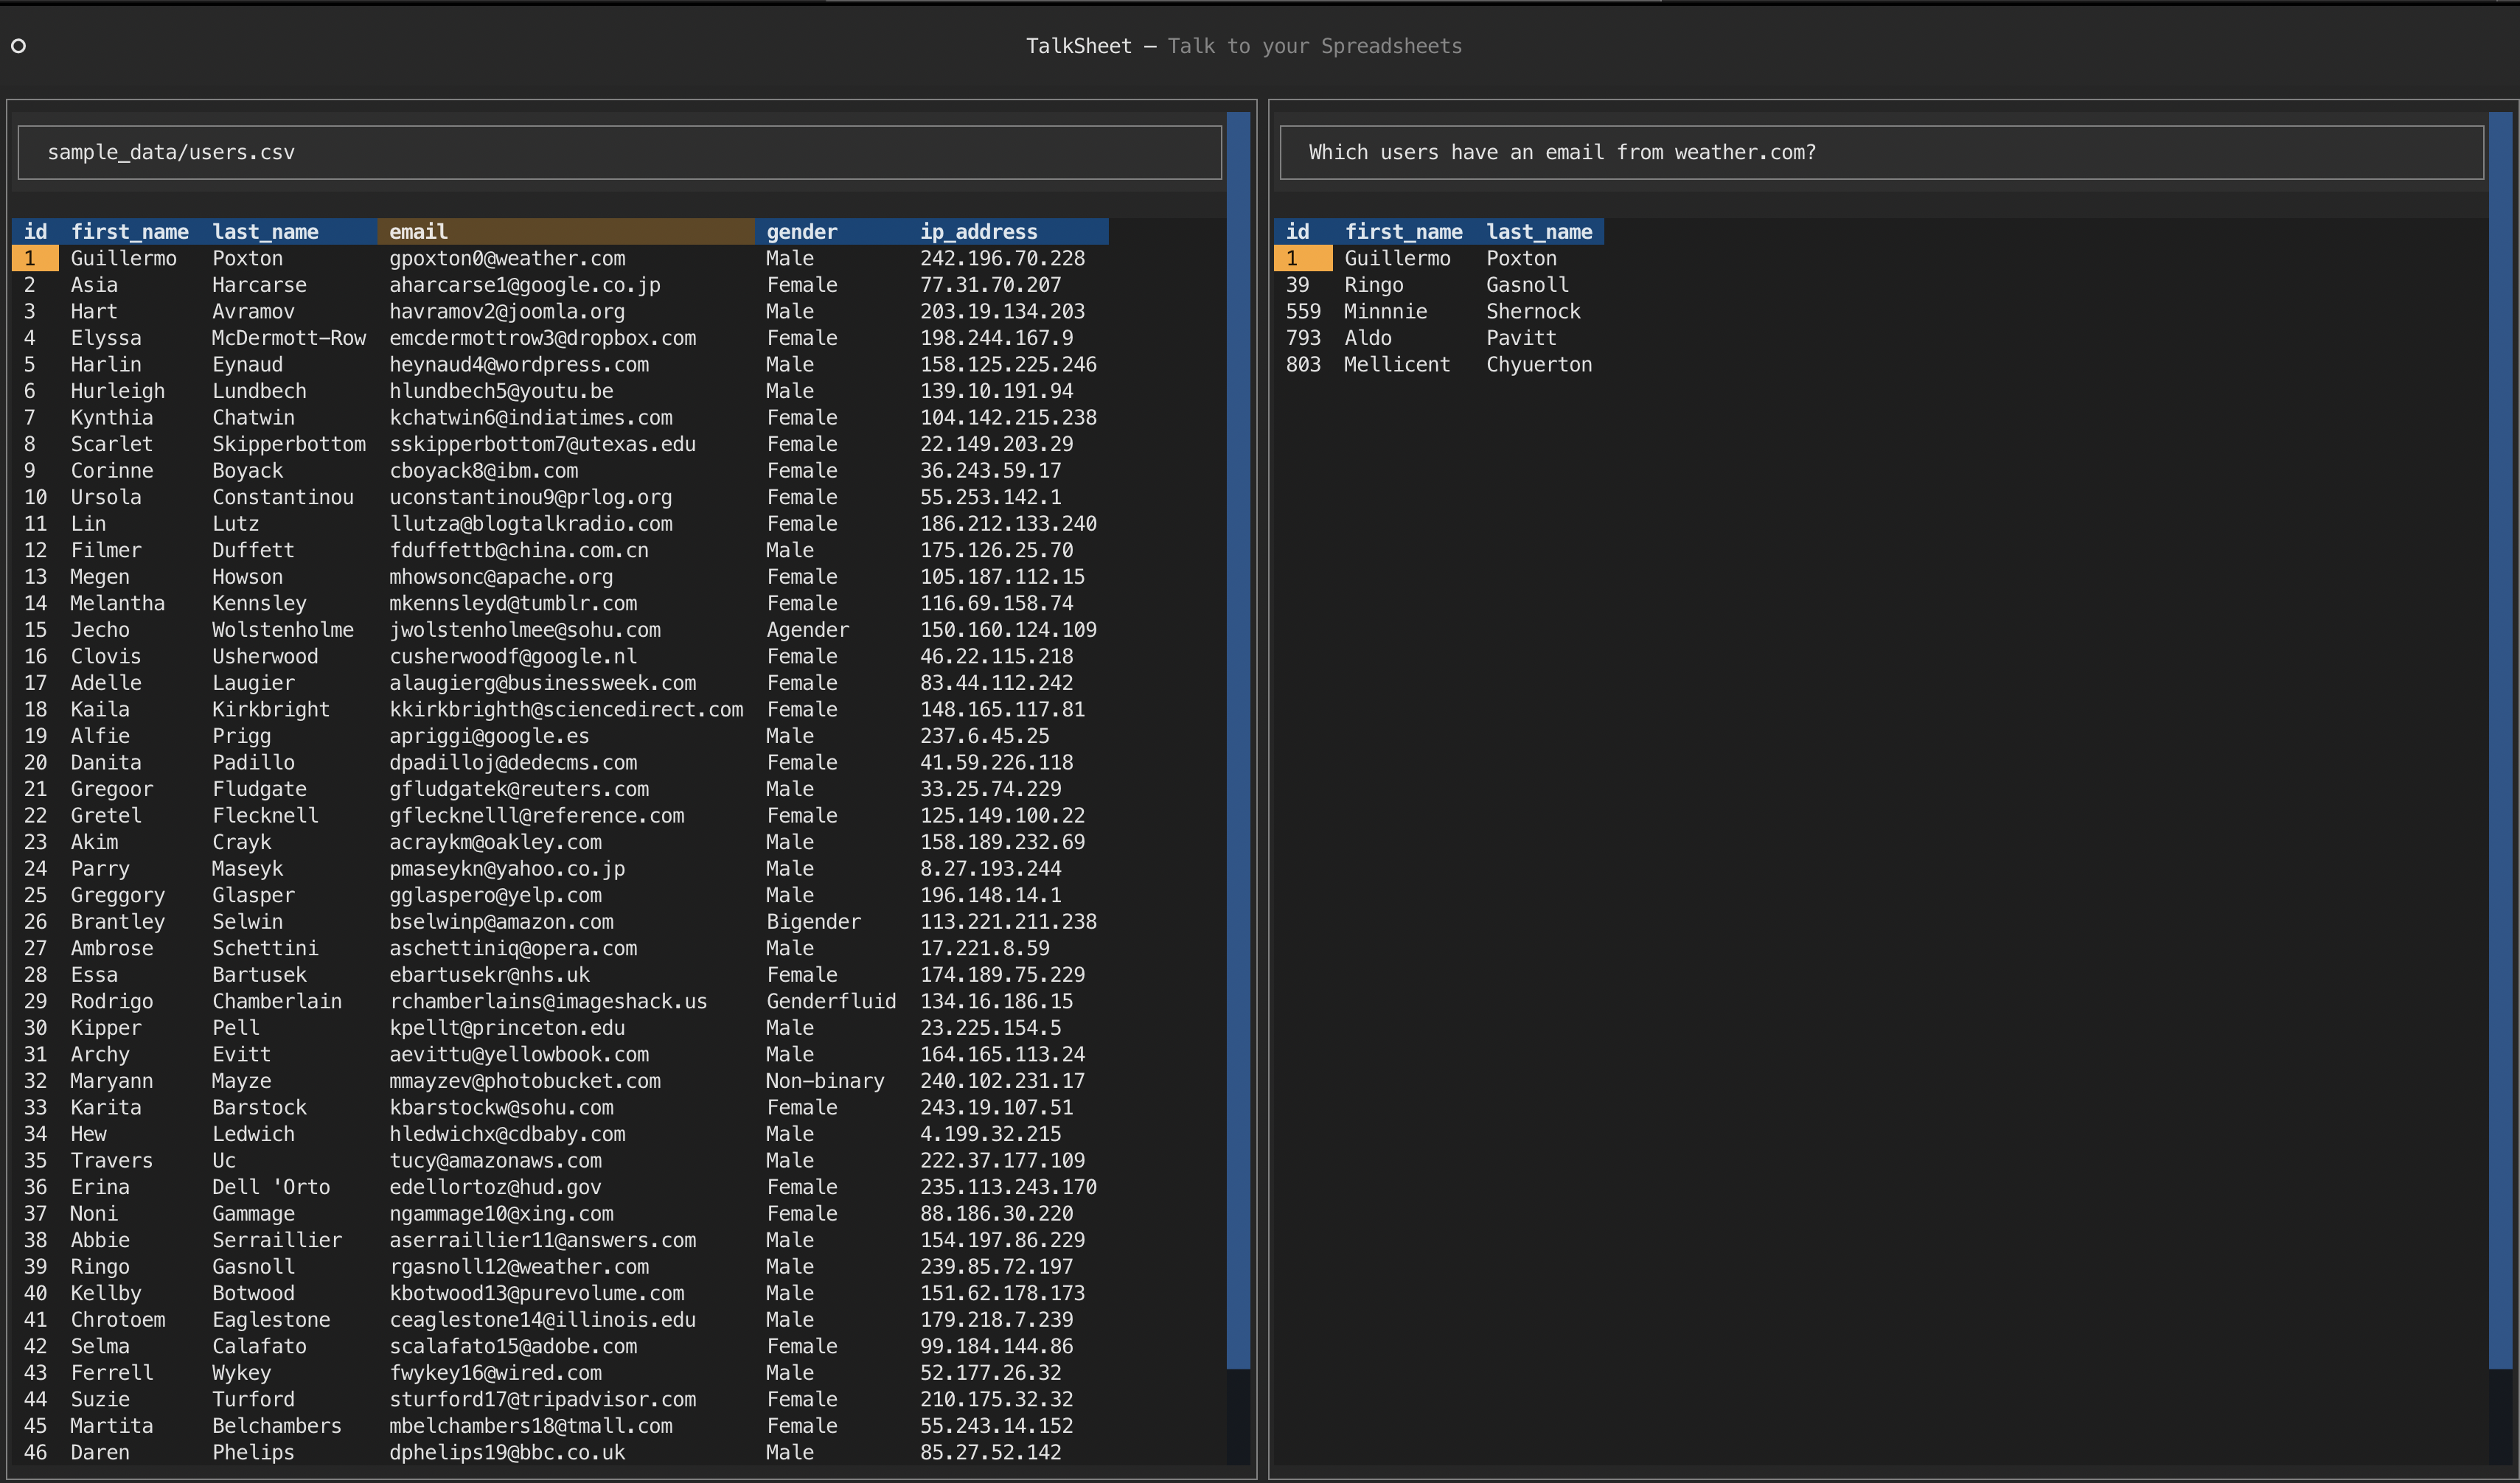Select the ip_address column header
This screenshot has width=2520, height=1483.
(978, 231)
